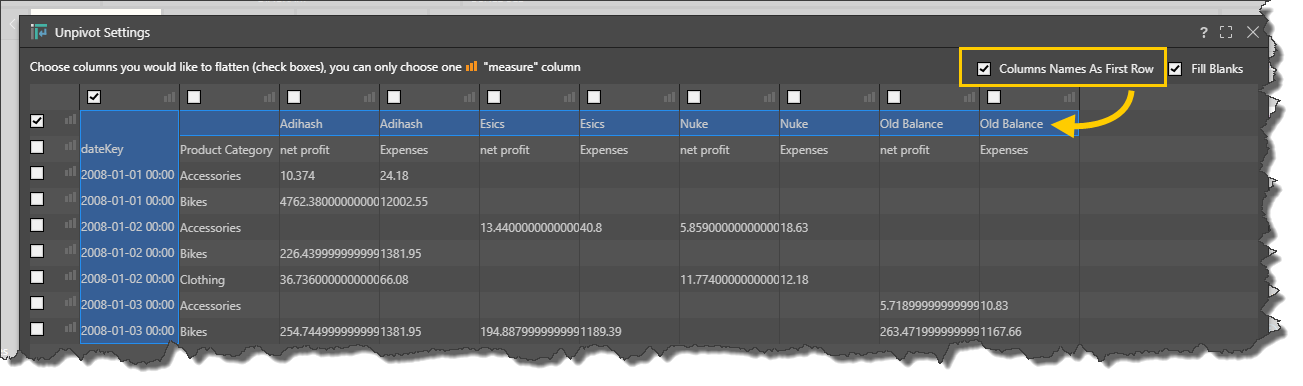
Task: Click the Unpivot Settings logo icon
Action: (39, 32)
